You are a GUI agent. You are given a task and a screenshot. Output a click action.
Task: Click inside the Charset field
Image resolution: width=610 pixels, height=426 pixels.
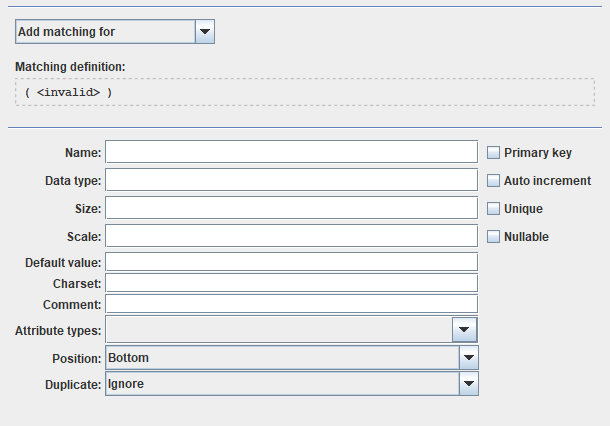[x=291, y=283]
